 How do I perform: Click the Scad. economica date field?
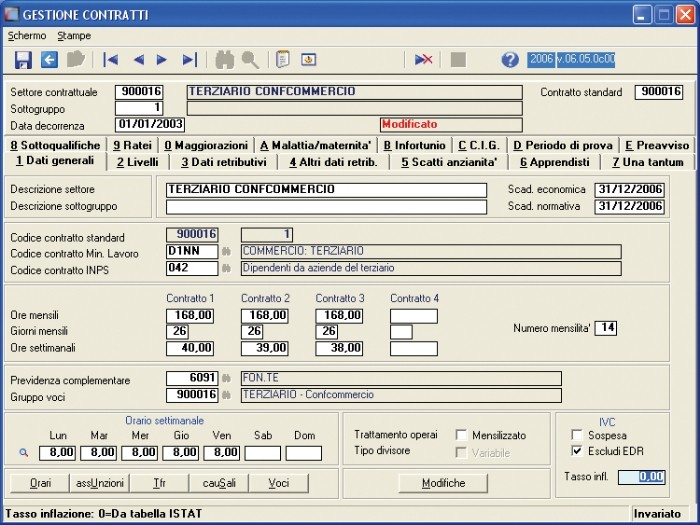pyautogui.click(x=629, y=190)
